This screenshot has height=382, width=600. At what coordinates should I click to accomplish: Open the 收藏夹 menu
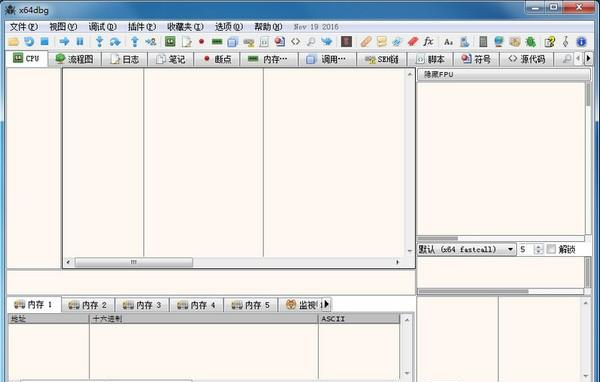[185, 27]
